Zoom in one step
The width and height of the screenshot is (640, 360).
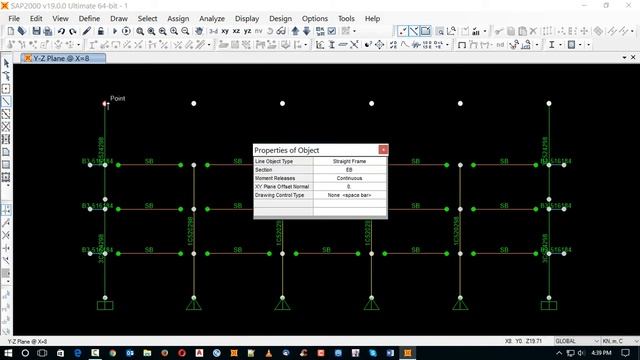(x=174, y=31)
